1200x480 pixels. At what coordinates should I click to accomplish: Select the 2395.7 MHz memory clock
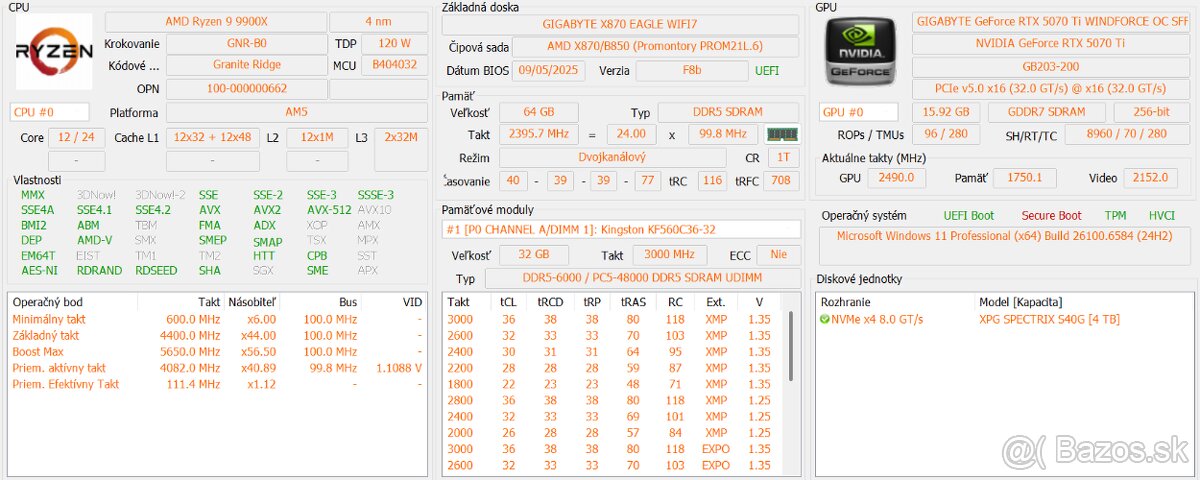540,134
